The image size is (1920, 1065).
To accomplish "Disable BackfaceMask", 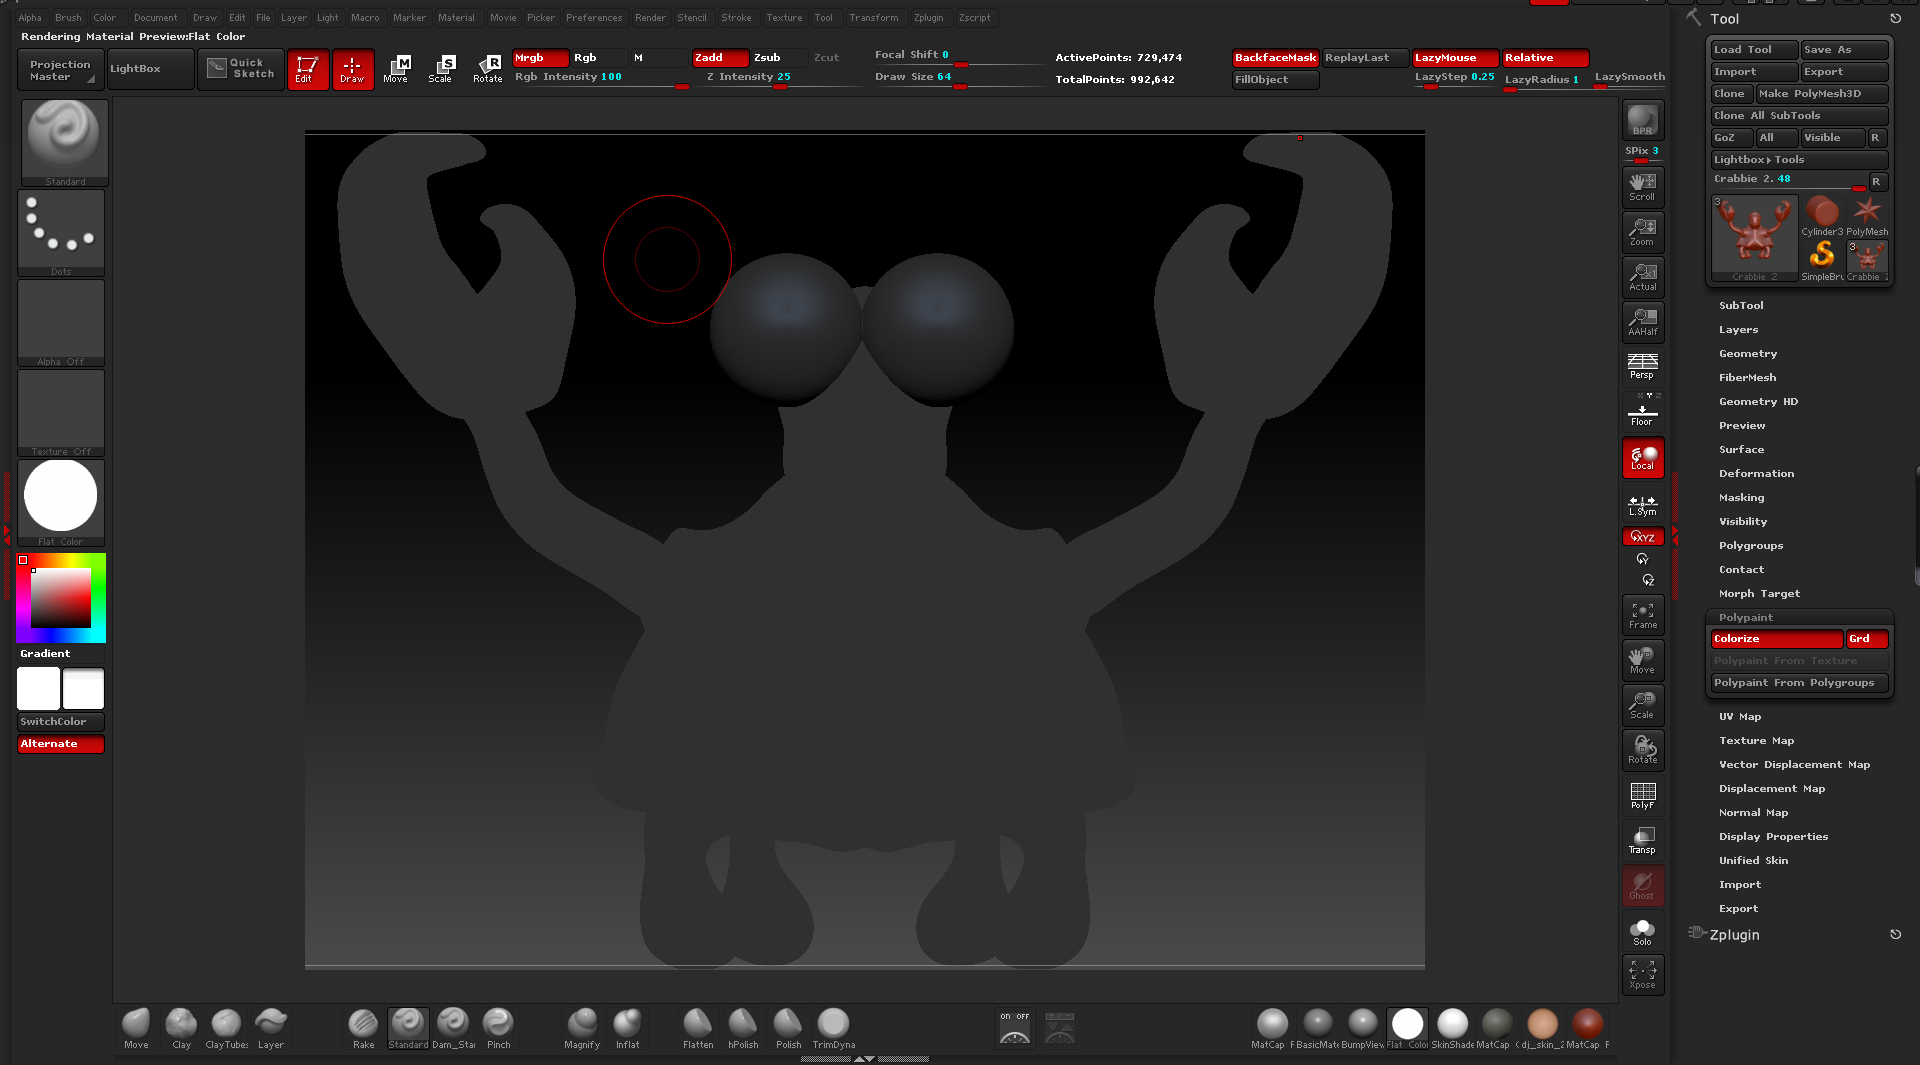I will point(1275,58).
